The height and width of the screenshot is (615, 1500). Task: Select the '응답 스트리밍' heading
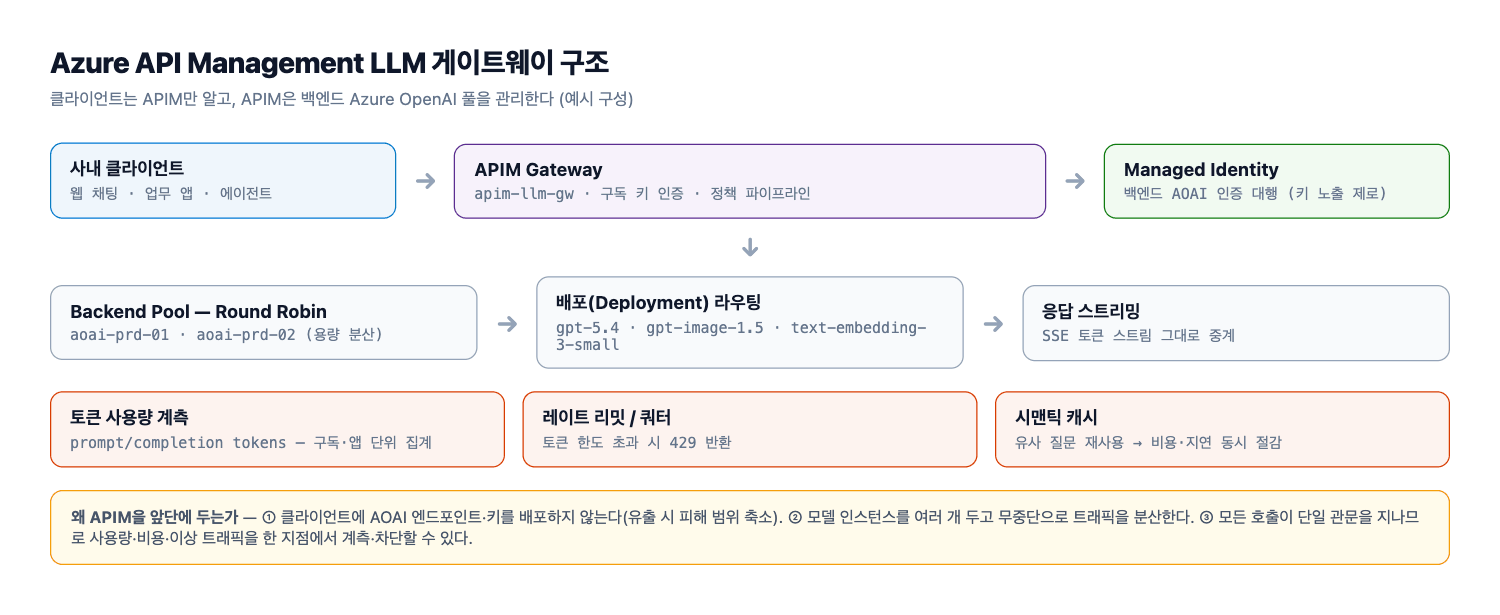[1090, 311]
